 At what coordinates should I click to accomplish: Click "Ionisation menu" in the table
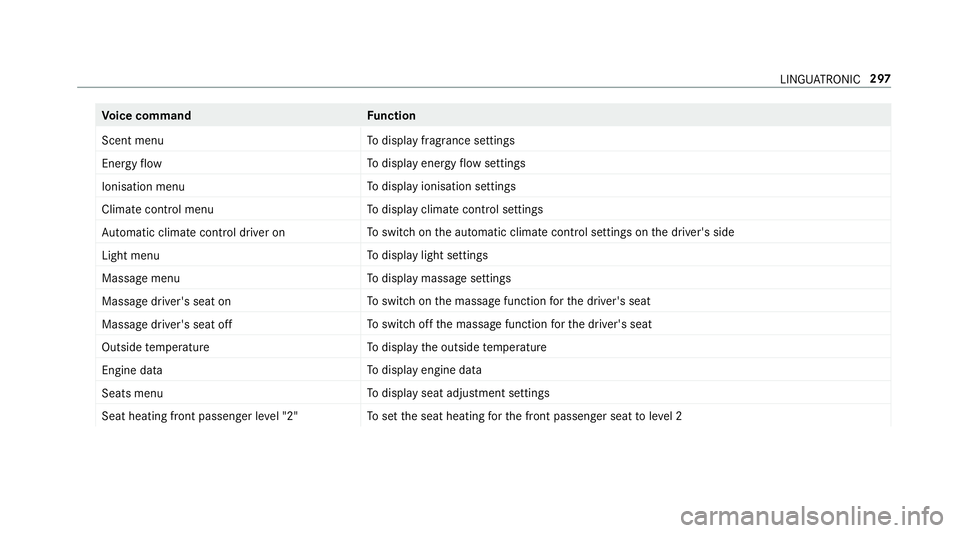click(x=143, y=187)
